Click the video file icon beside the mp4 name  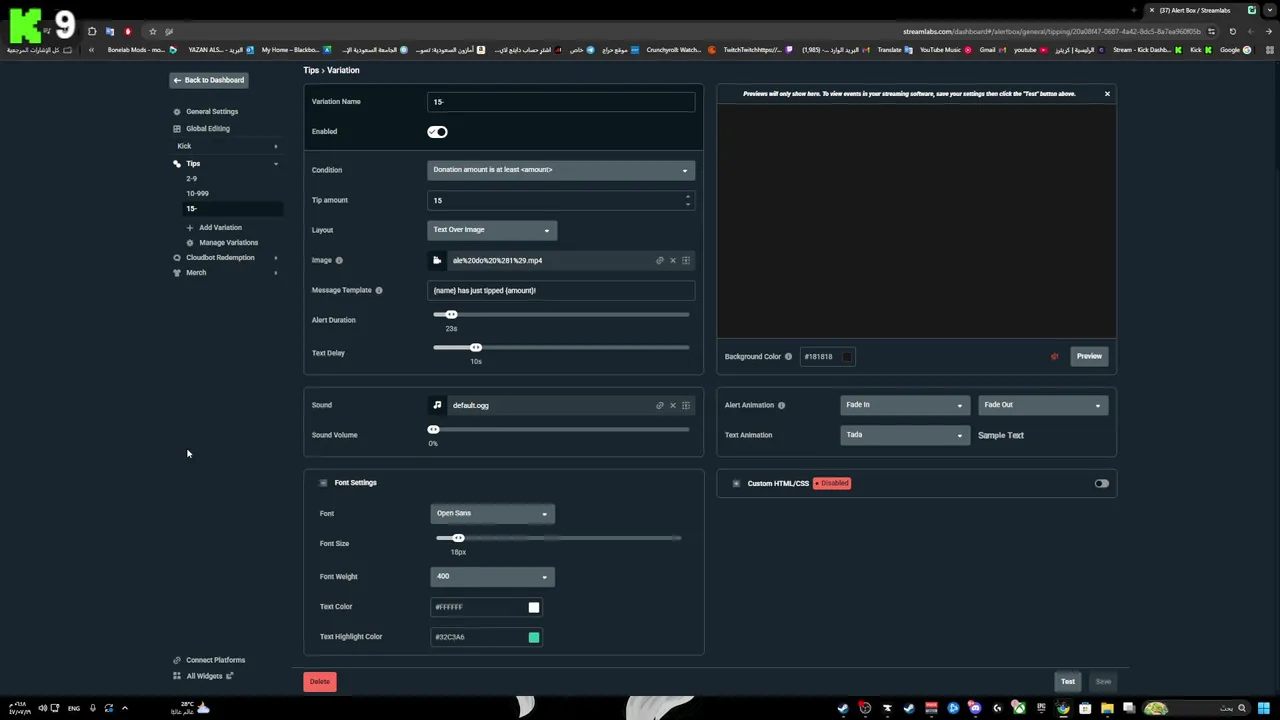click(x=437, y=260)
